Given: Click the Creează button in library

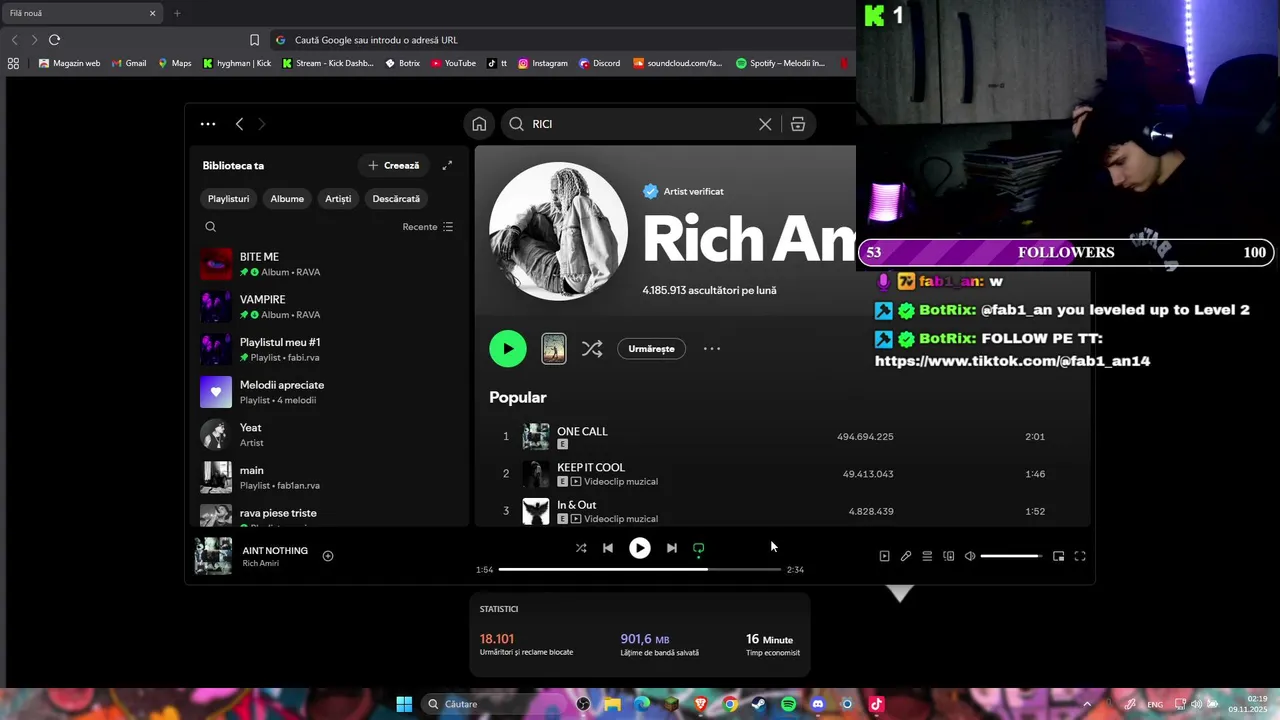Looking at the screenshot, I should [394, 165].
